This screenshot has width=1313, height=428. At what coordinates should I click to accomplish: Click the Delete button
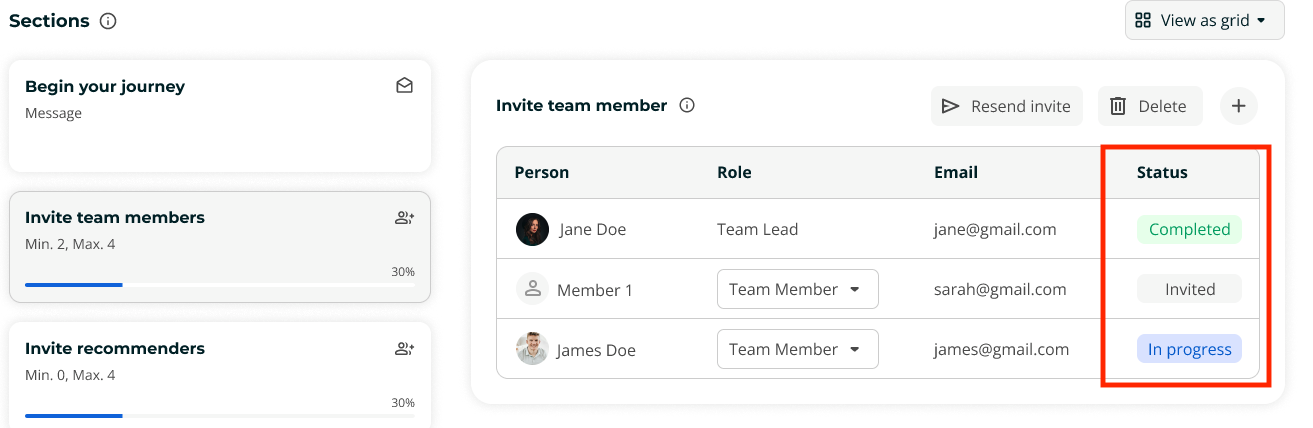1149,106
